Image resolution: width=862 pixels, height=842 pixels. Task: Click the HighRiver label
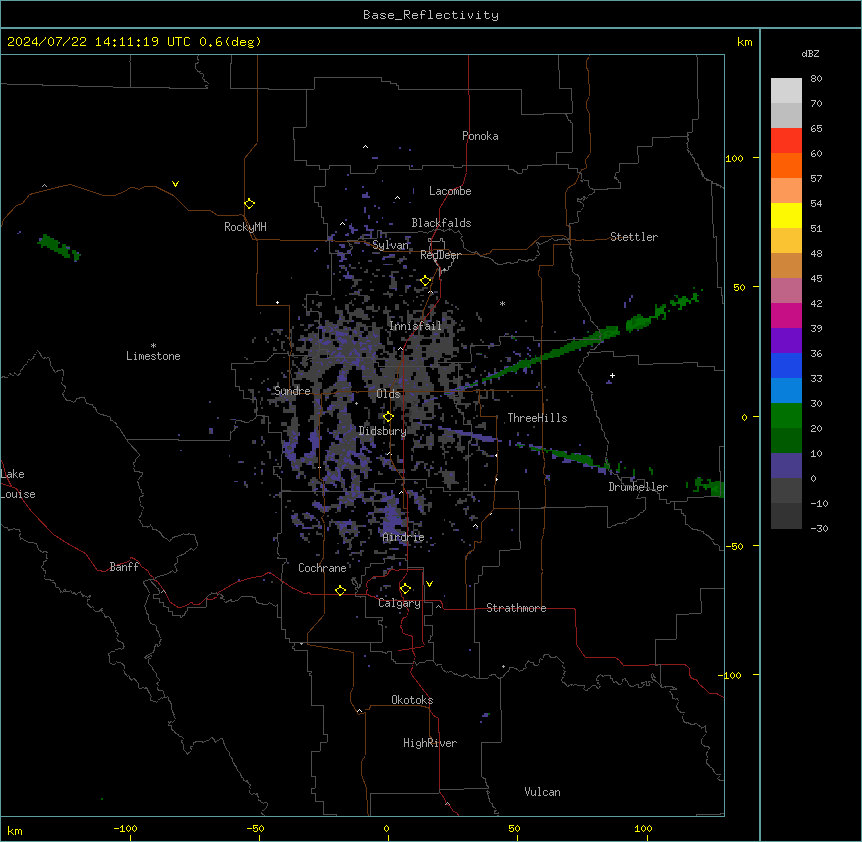point(430,743)
